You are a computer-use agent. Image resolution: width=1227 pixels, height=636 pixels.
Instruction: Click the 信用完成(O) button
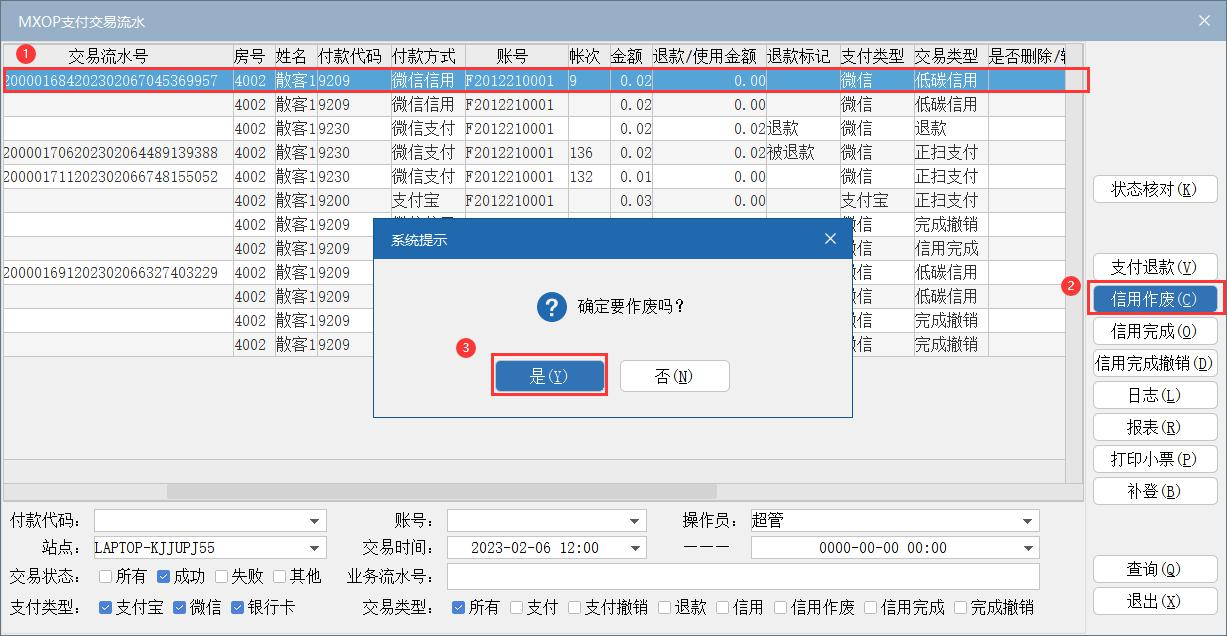1155,331
